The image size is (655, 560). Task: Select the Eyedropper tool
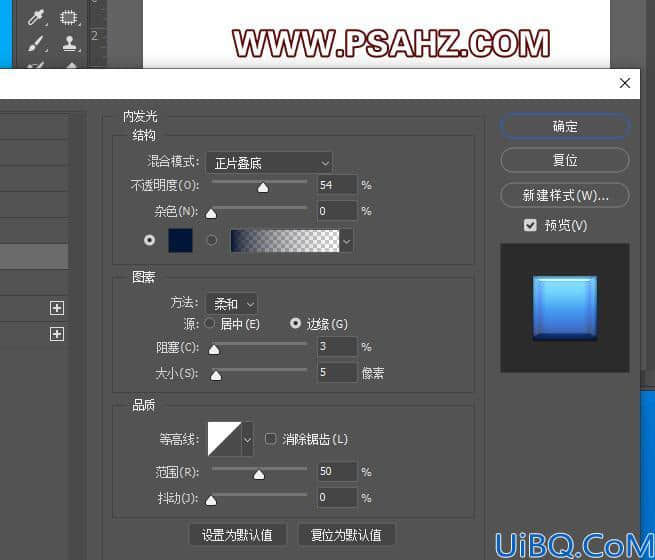[x=36, y=18]
